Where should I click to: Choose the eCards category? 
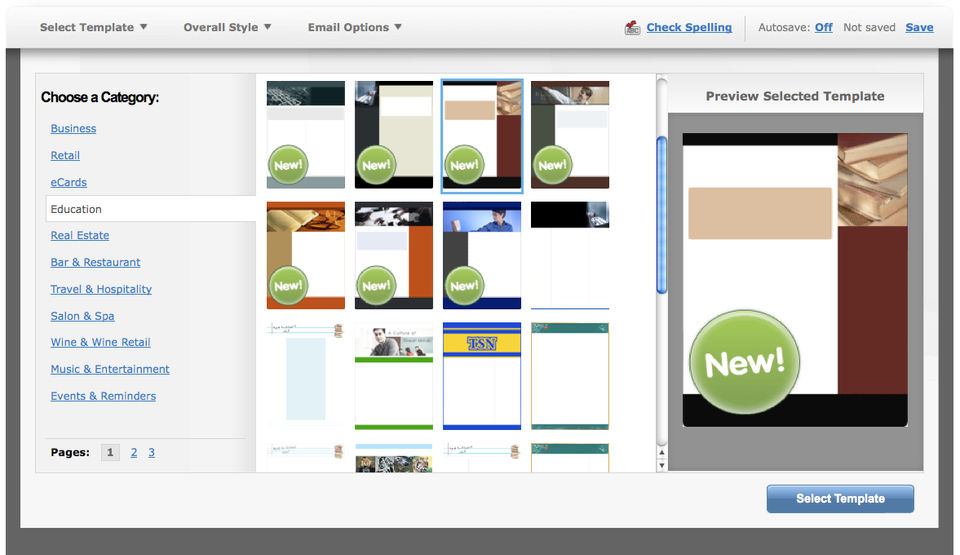pos(69,183)
